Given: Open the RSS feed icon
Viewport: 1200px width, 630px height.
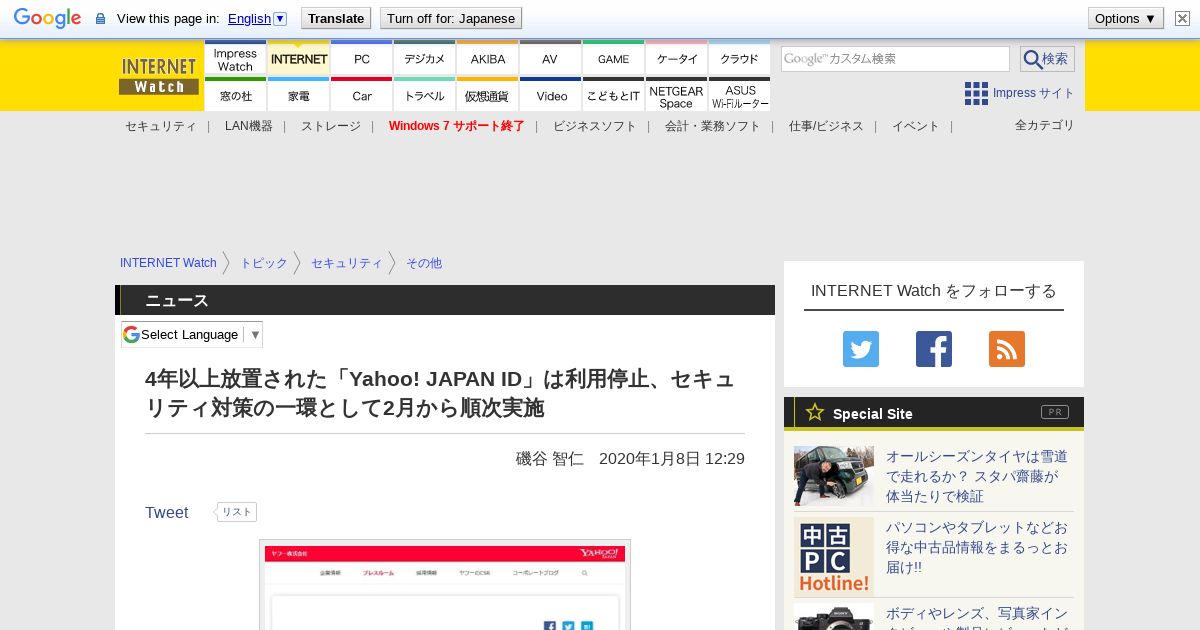Looking at the screenshot, I should pos(1007,349).
